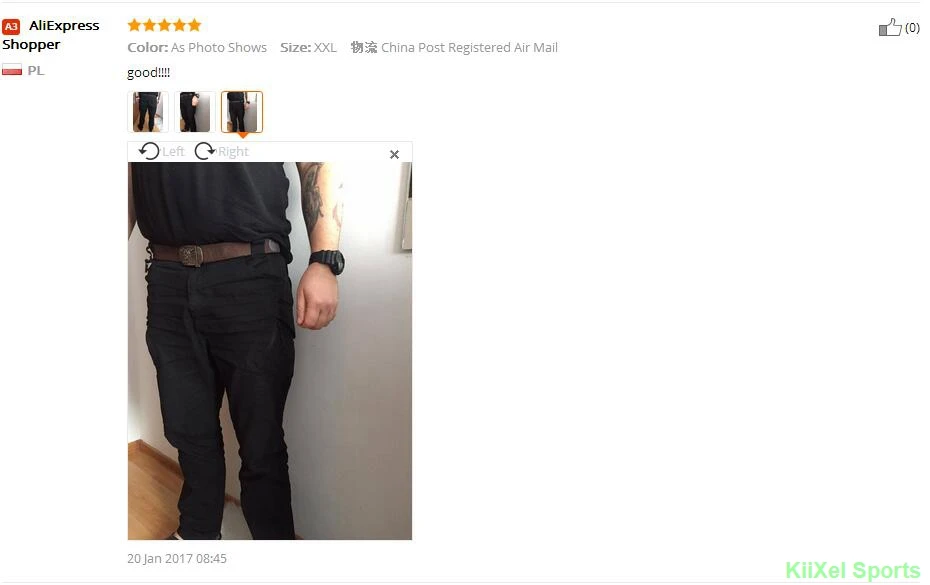930x585 pixels.
Task: Select the third highlighted photo thumbnail
Action: pyautogui.click(x=242, y=112)
